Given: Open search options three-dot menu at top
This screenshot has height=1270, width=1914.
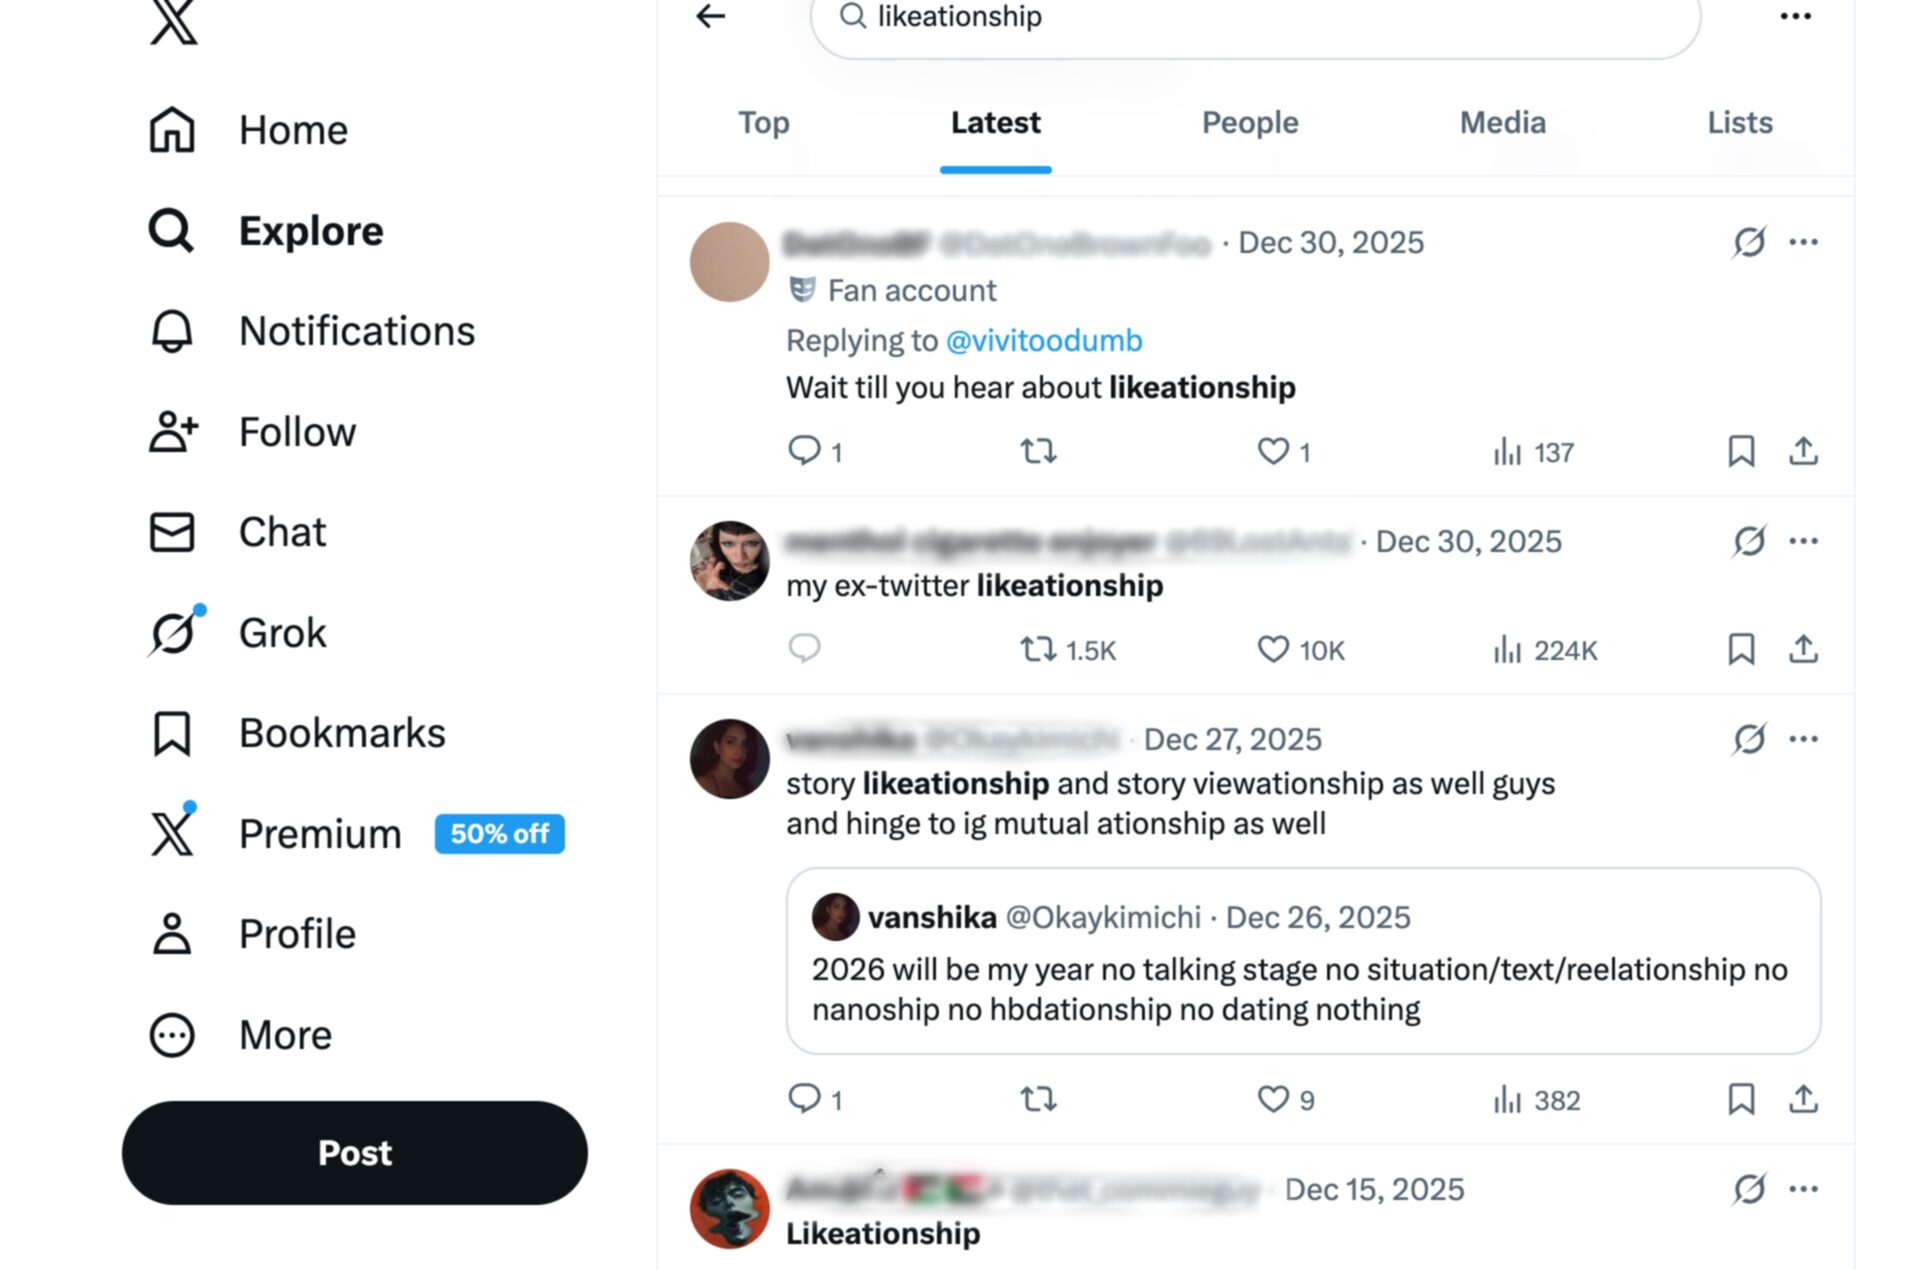Looking at the screenshot, I should (1795, 16).
